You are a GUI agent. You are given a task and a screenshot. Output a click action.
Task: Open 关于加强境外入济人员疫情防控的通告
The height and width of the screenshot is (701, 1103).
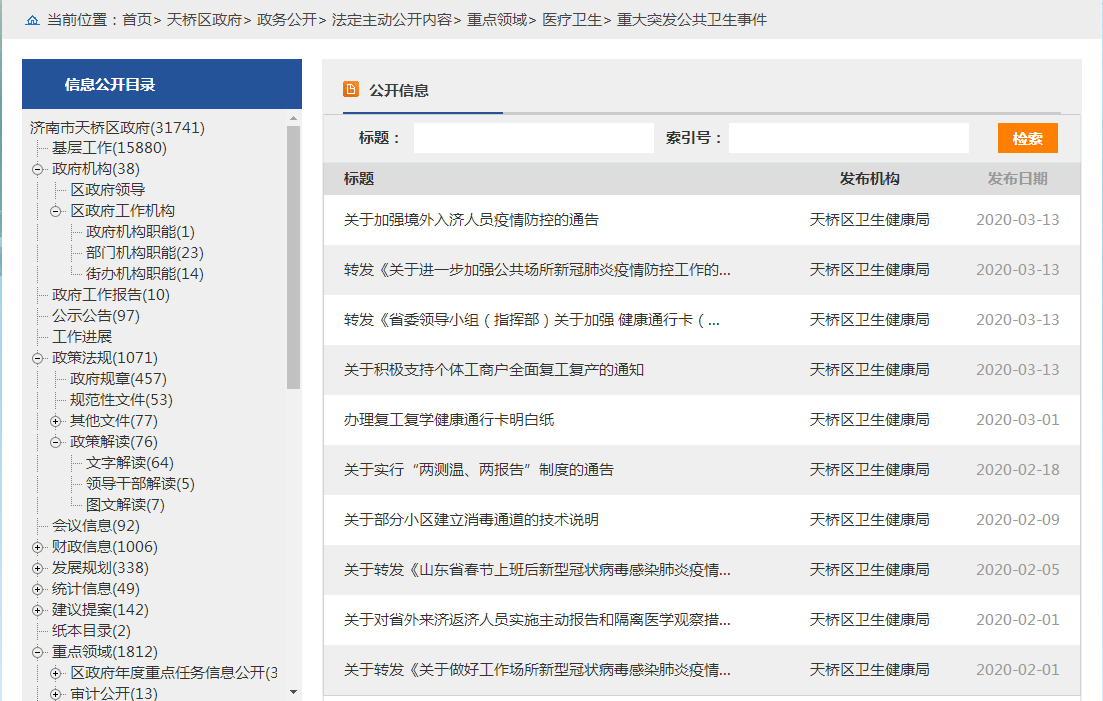click(x=471, y=220)
